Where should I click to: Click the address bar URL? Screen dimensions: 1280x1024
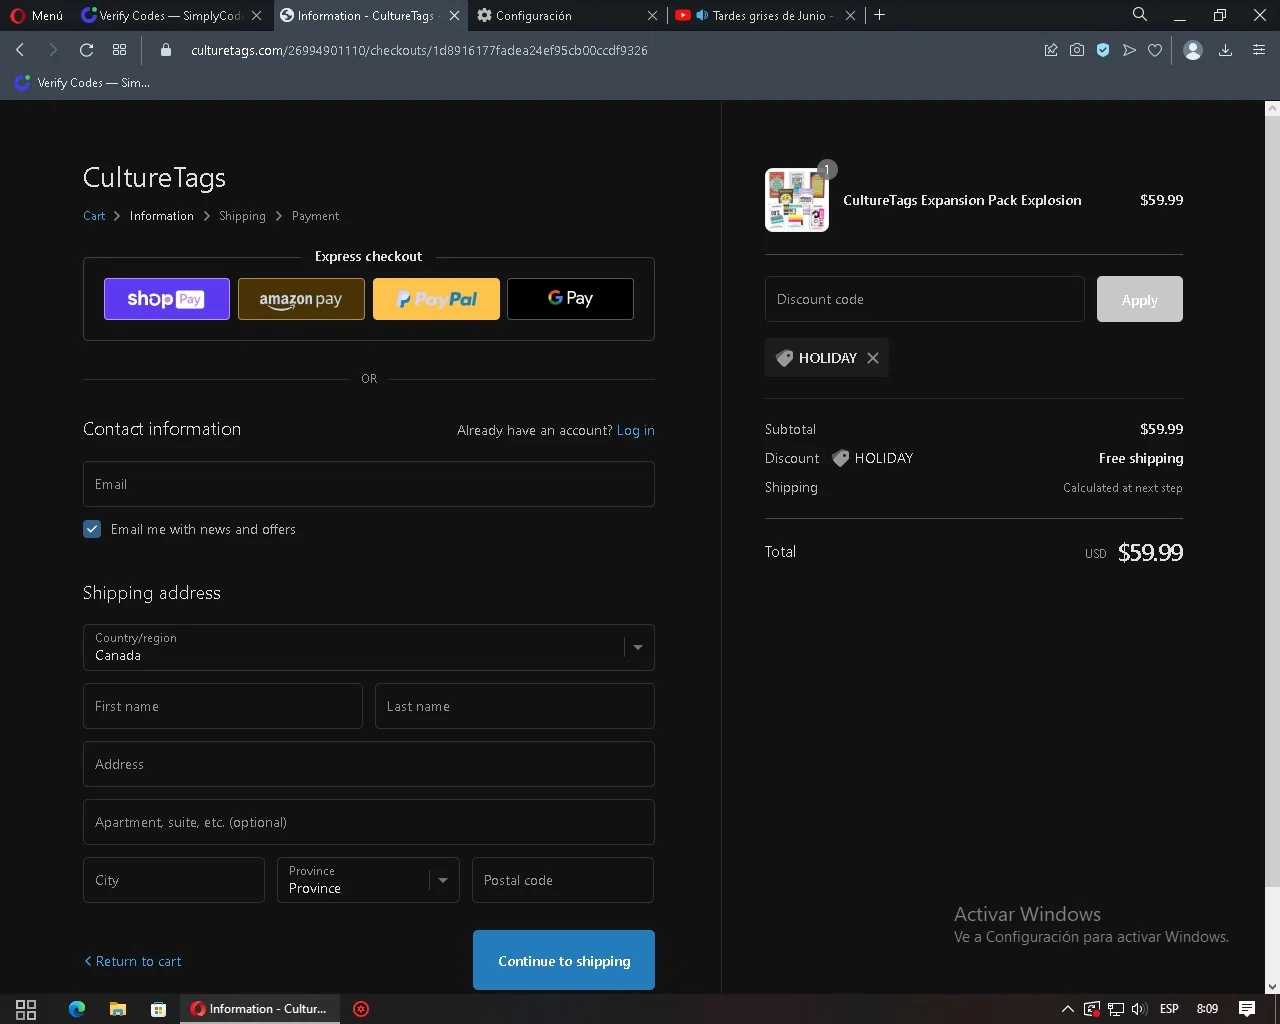(x=419, y=50)
